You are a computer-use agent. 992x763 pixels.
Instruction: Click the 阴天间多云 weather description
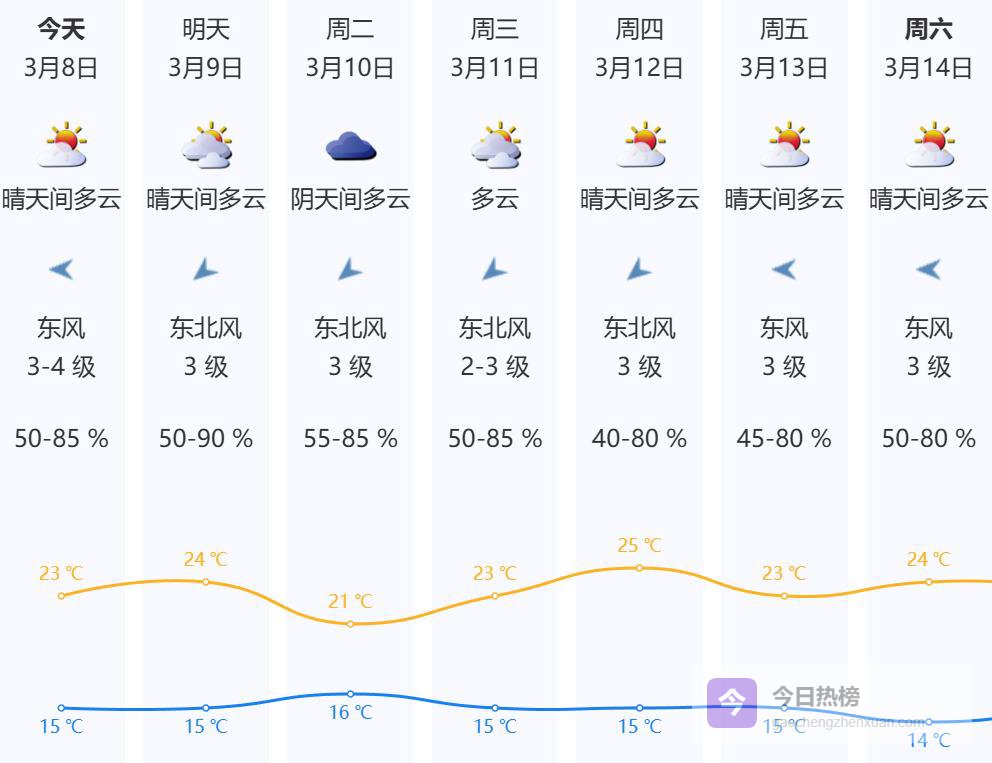[350, 199]
